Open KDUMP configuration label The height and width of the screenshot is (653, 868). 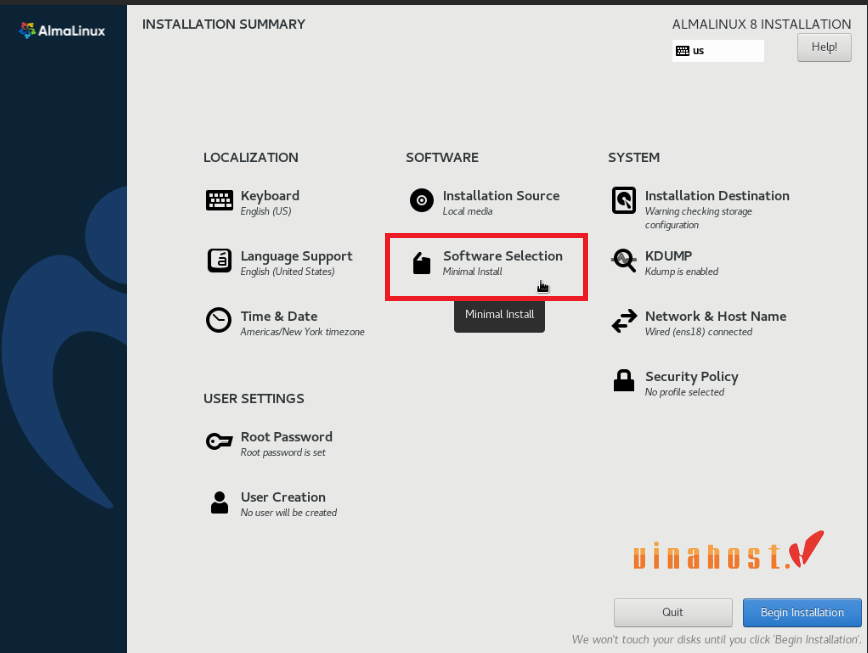pos(668,256)
